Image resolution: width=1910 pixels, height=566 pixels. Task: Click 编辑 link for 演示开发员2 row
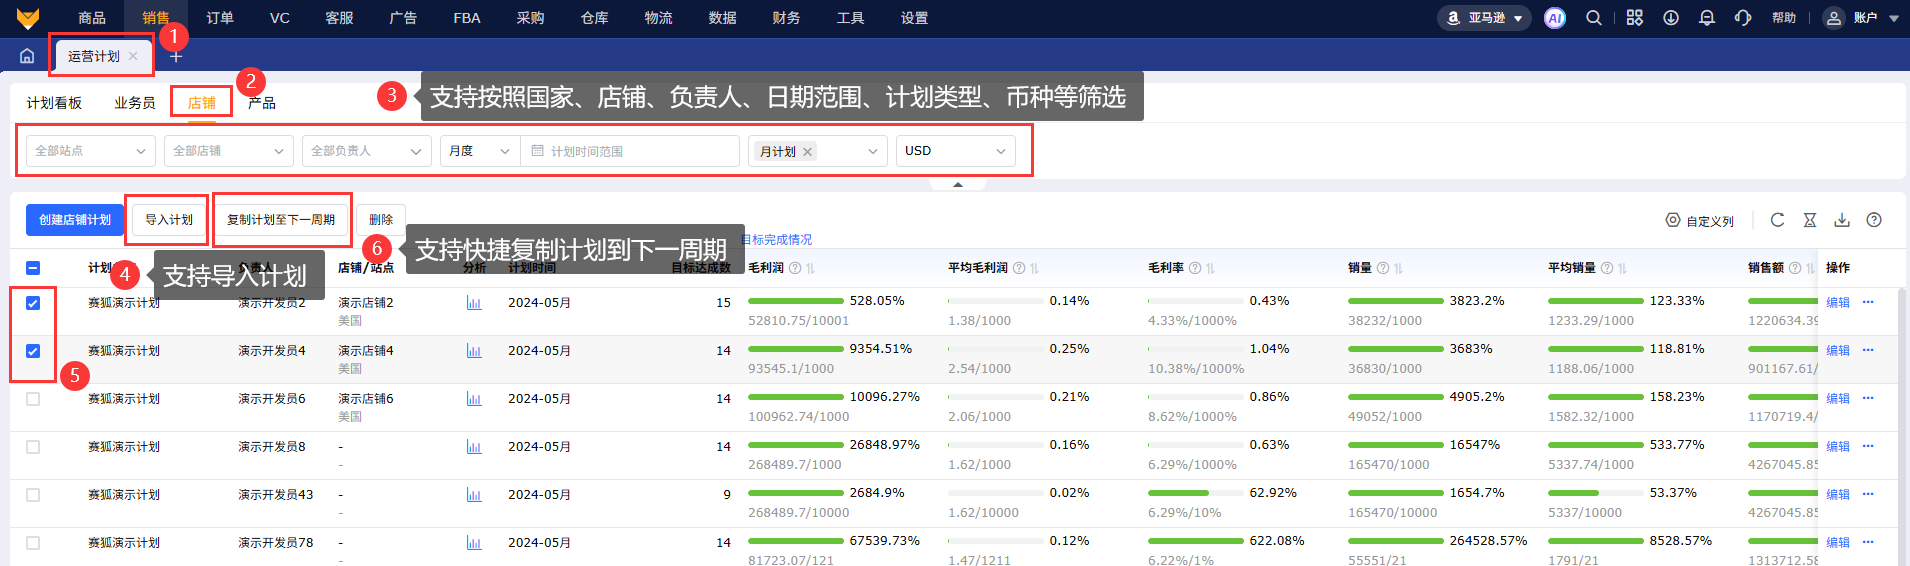tap(1838, 303)
